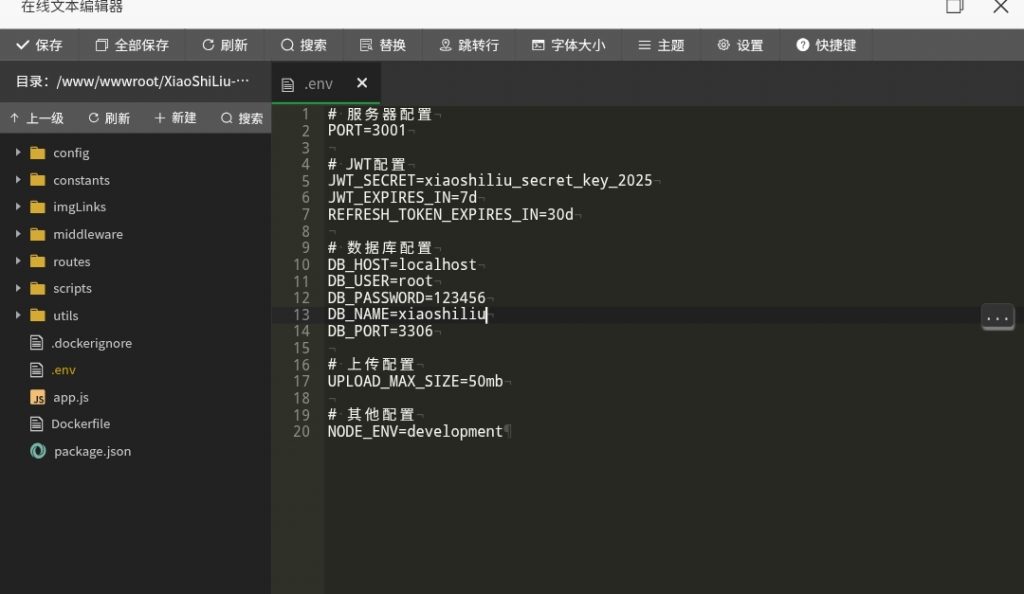Open the Replace tool in toolbar
The image size is (1024, 594).
tap(382, 45)
